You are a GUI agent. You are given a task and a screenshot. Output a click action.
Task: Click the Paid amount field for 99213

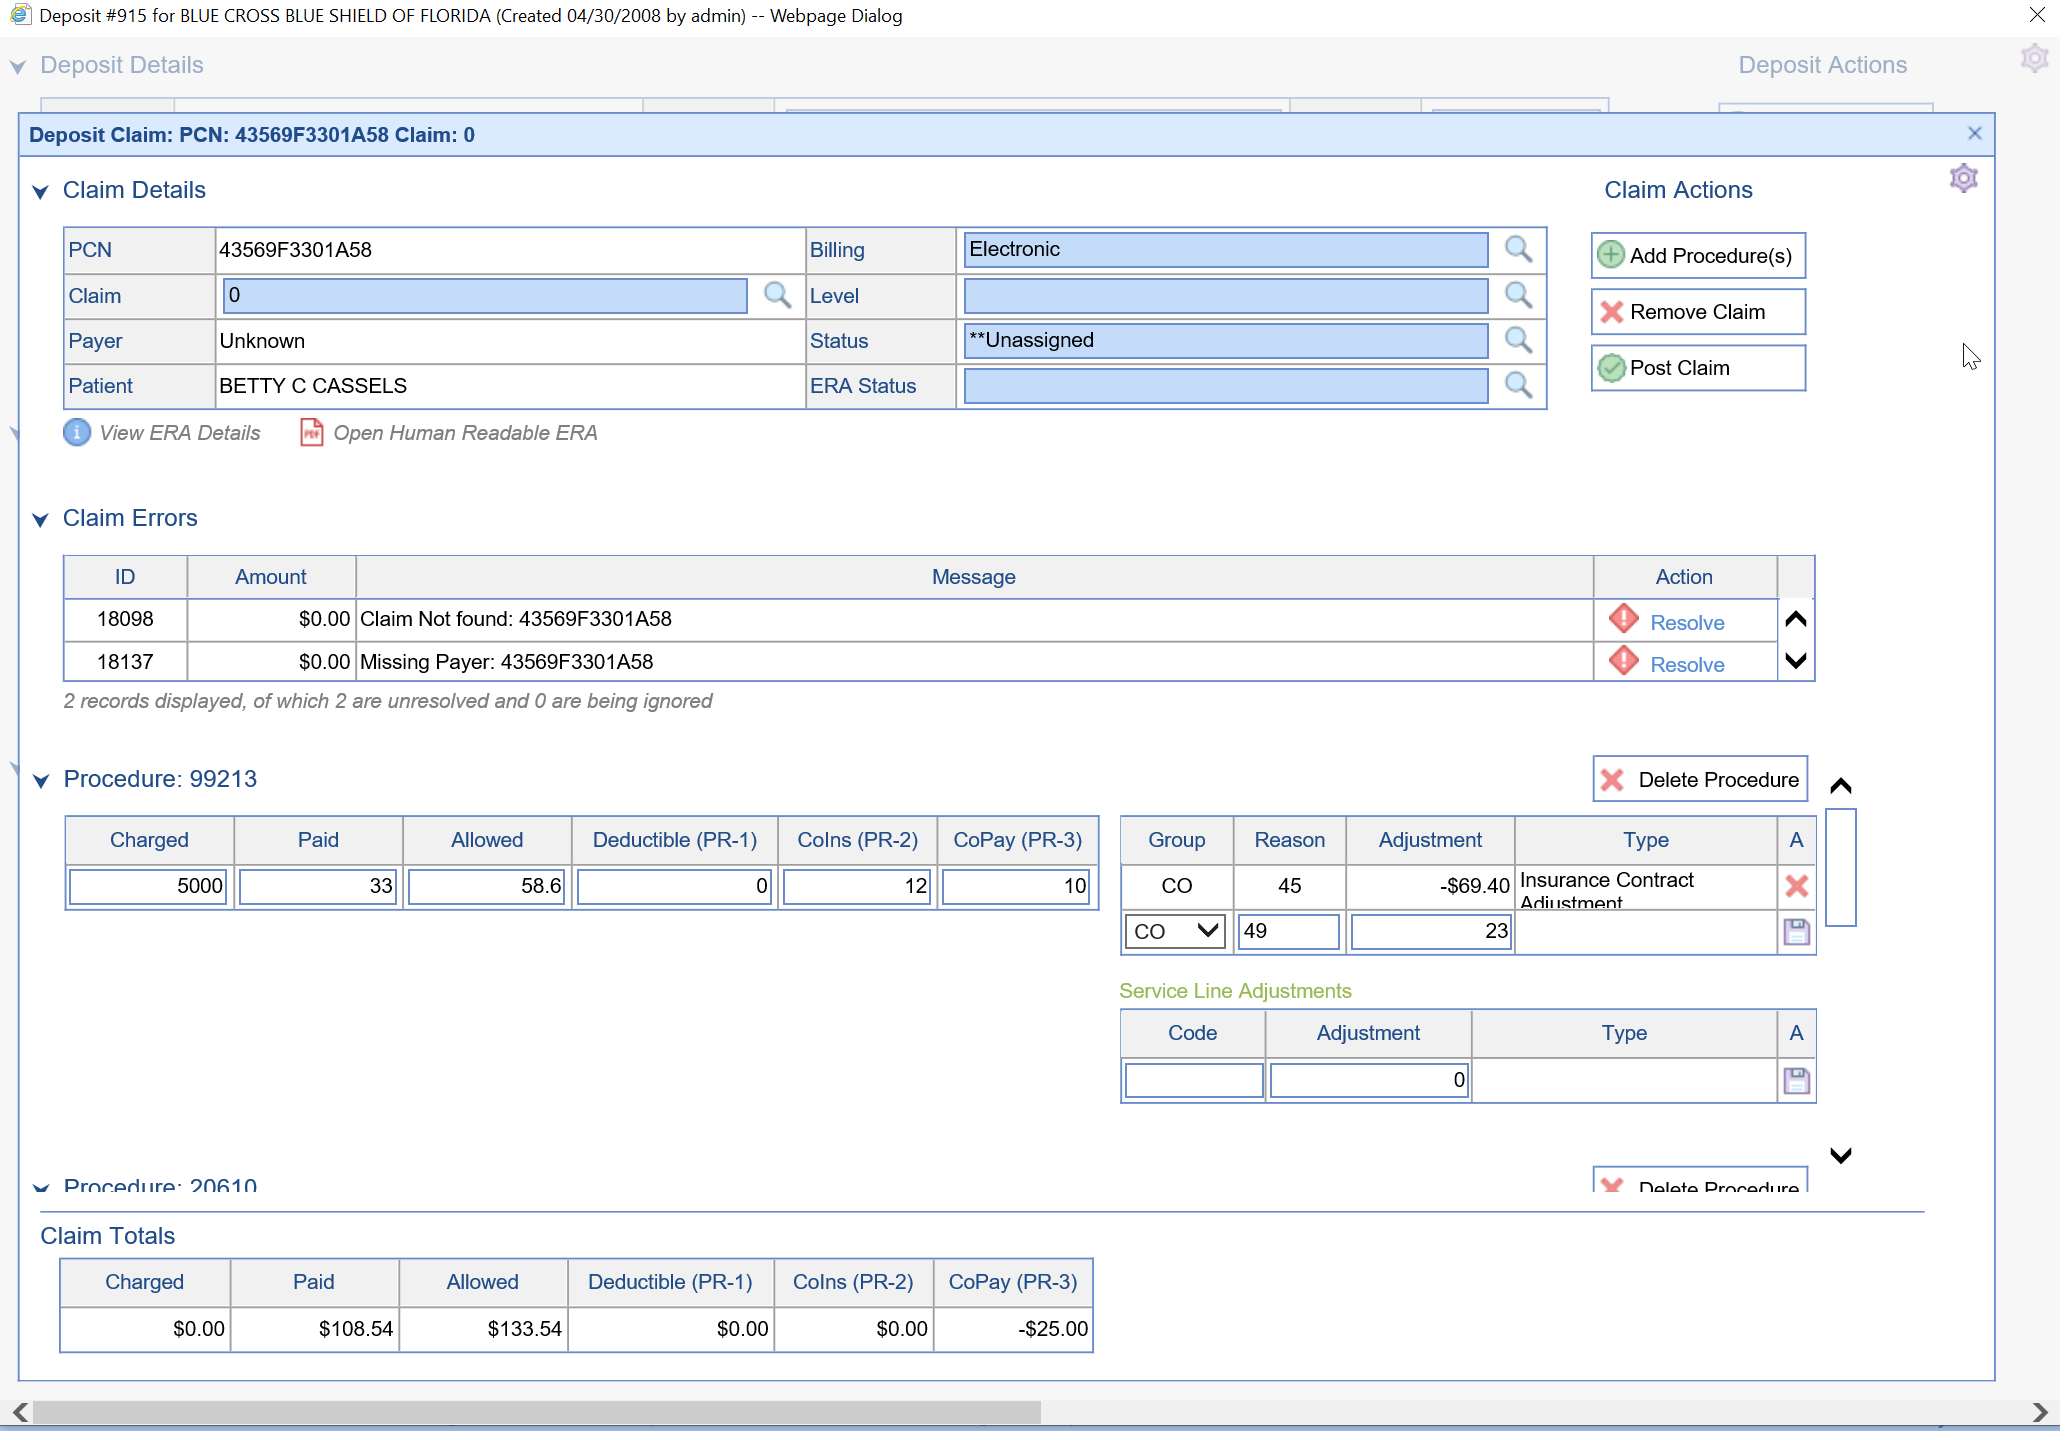pyautogui.click(x=318, y=887)
